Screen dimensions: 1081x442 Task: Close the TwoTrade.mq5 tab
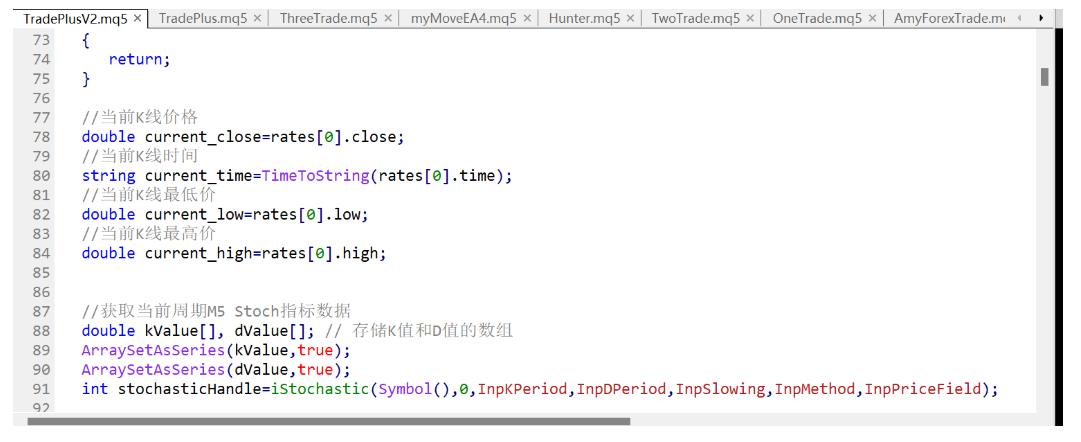point(749,19)
